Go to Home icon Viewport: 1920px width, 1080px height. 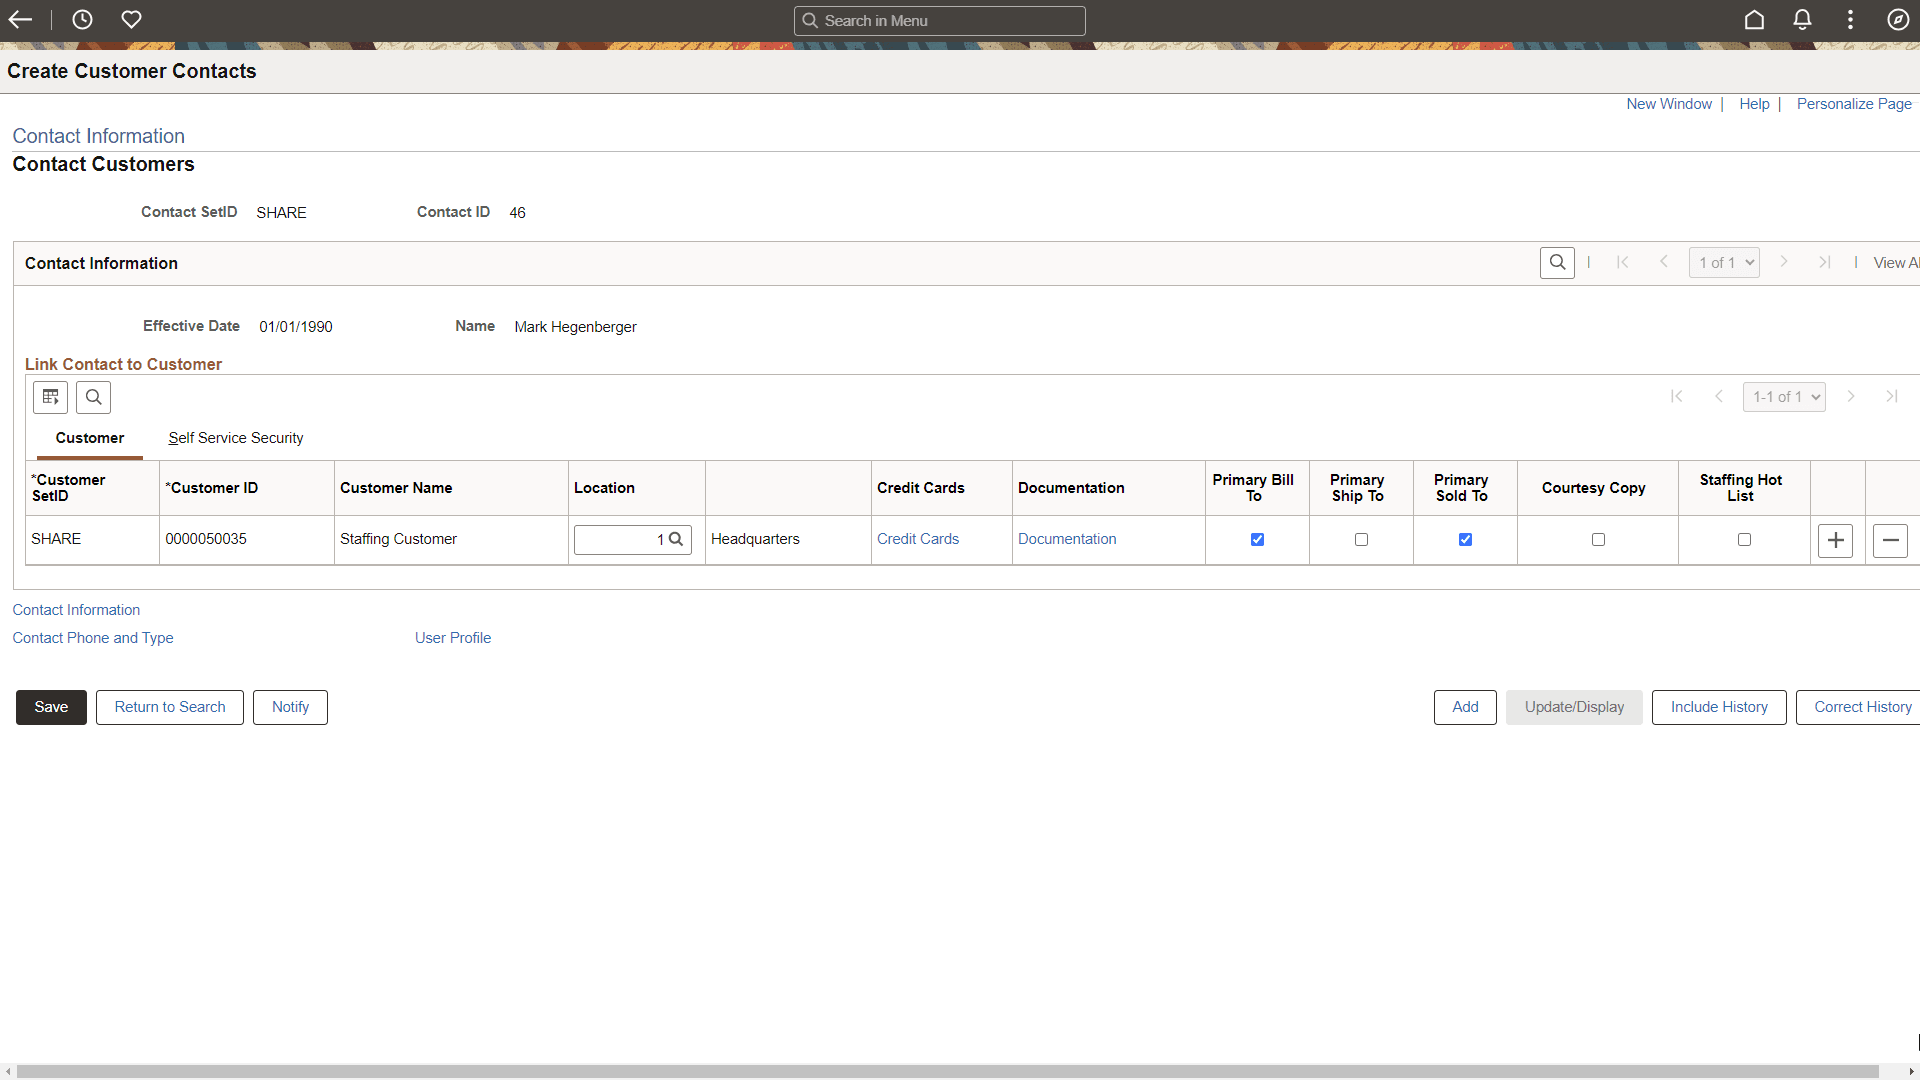pos(1754,20)
